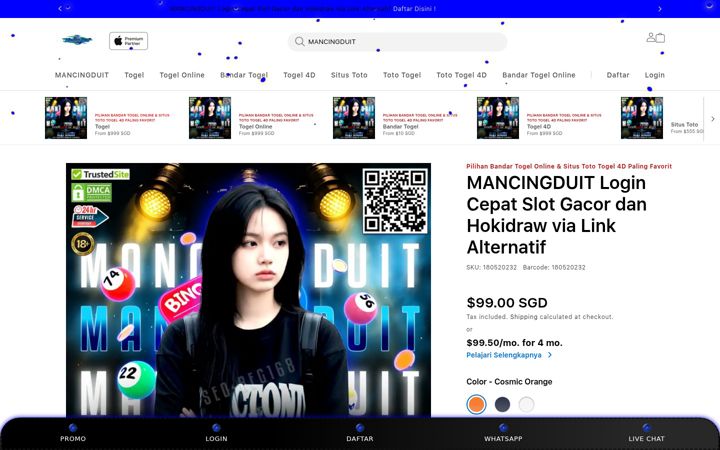Click the 18+ badge on image
This screenshot has width=720, height=450.
coord(83,244)
